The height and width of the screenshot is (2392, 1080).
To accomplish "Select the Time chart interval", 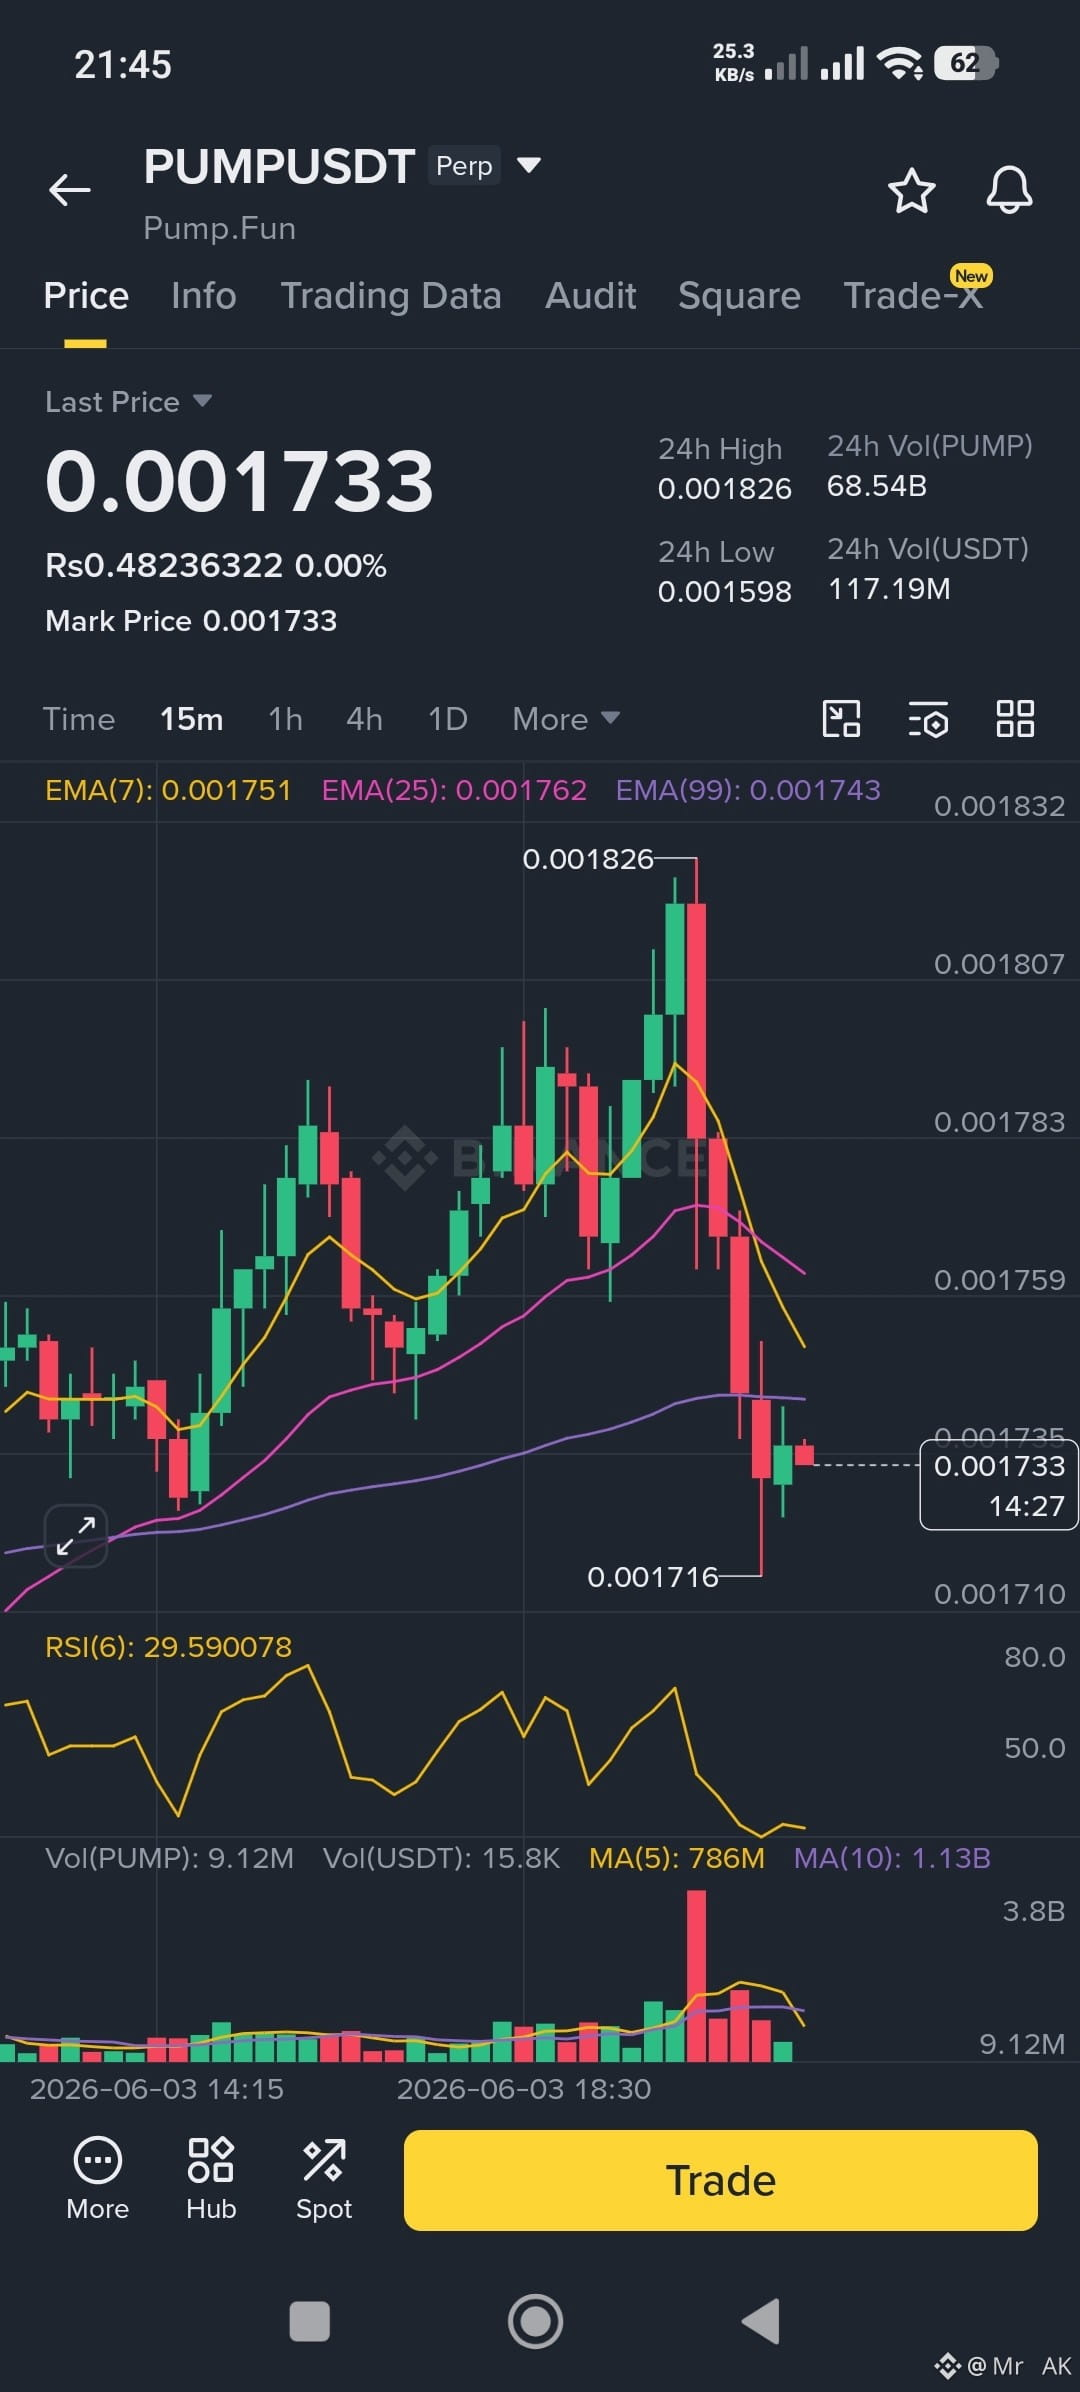I will [x=79, y=719].
